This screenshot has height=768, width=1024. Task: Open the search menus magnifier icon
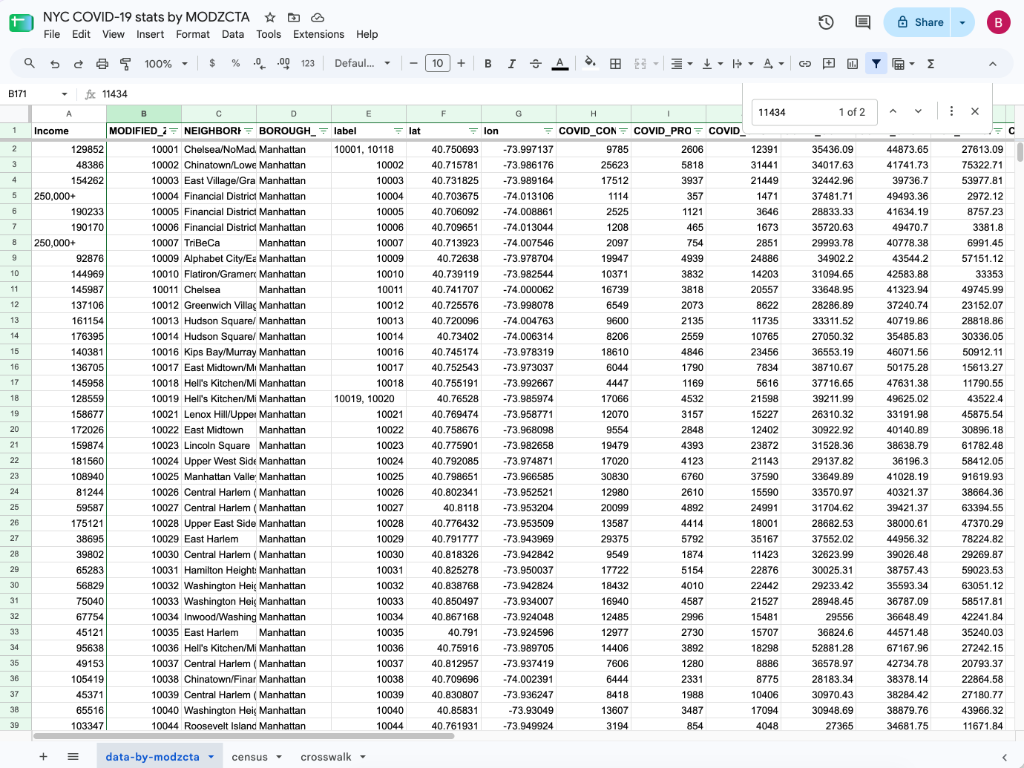tap(29, 63)
